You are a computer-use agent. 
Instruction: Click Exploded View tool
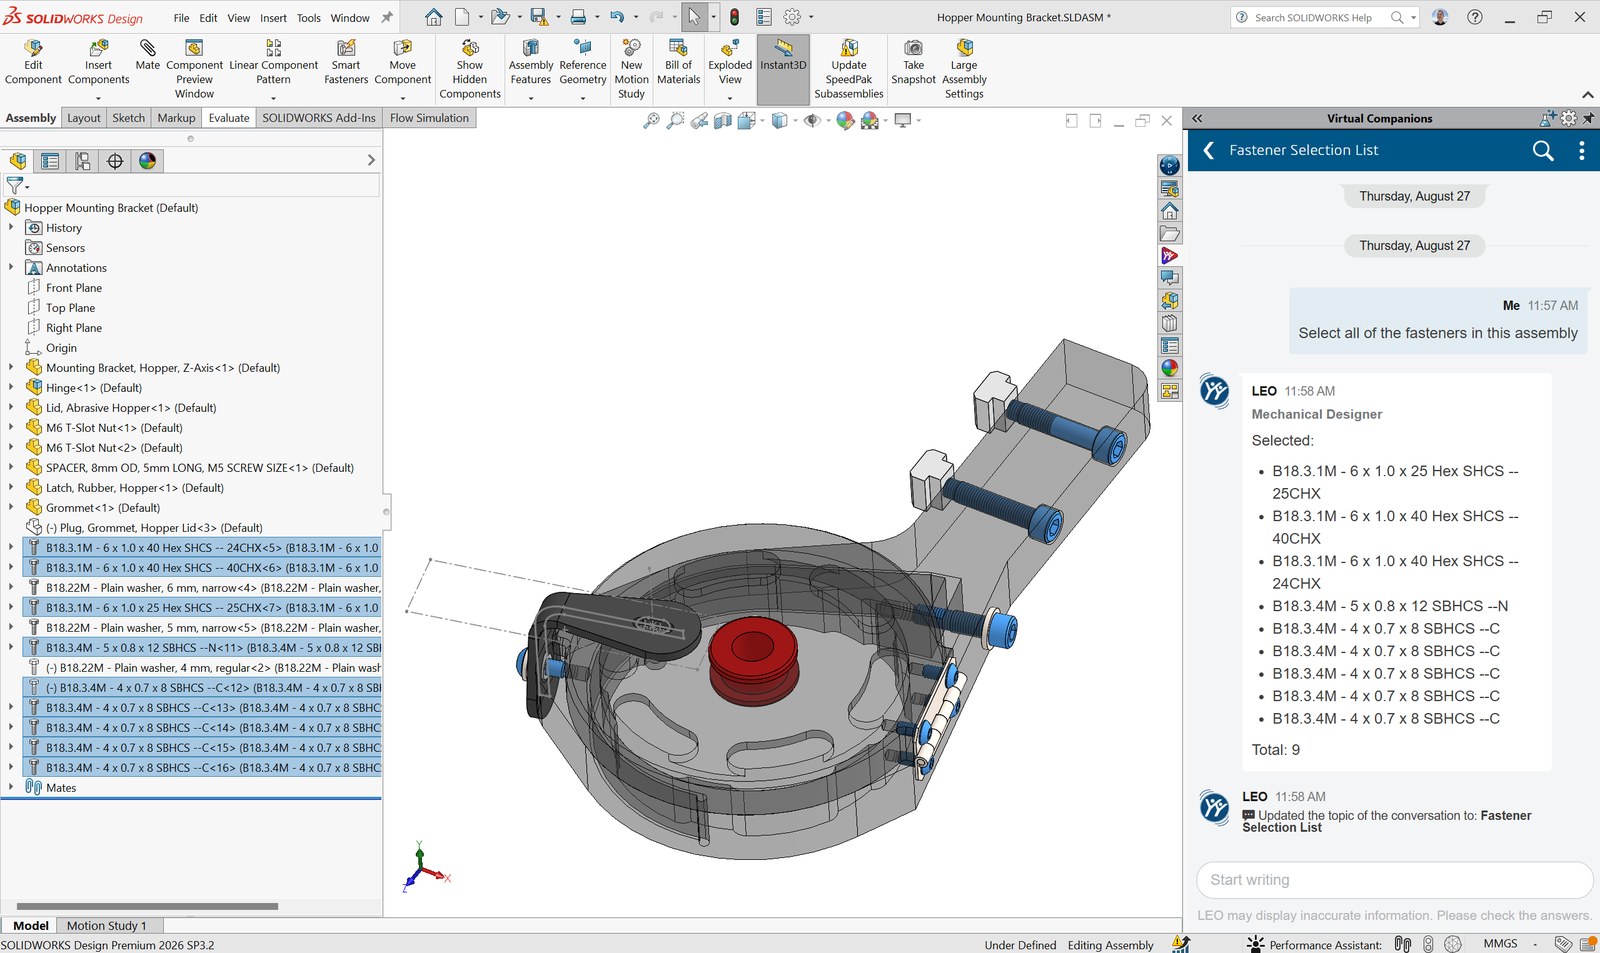(730, 63)
